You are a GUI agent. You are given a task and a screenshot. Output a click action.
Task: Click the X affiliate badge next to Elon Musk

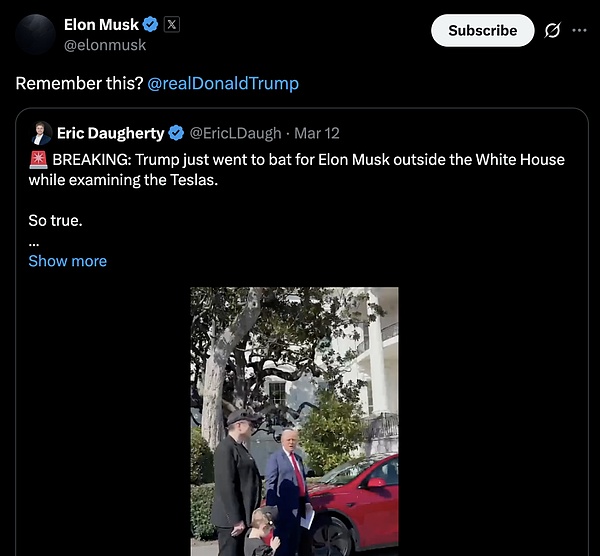tap(170, 24)
